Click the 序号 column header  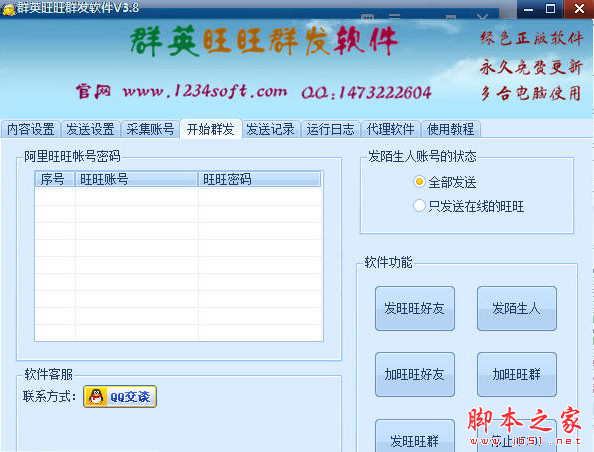pos(55,179)
